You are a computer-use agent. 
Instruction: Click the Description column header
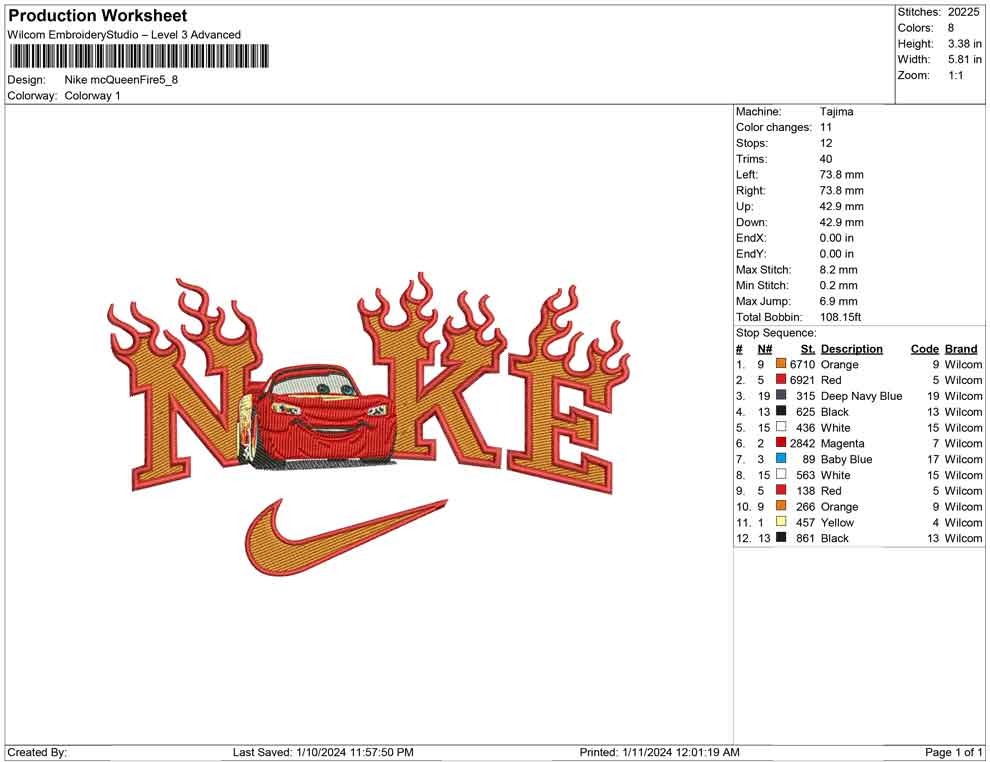[x=852, y=349]
